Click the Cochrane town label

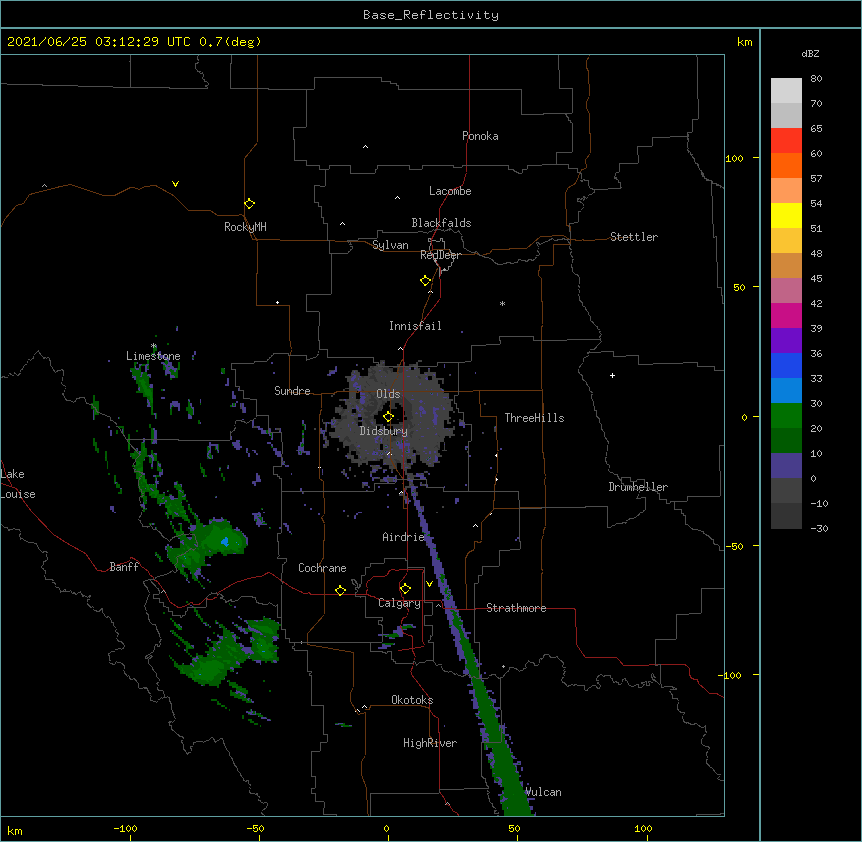322,568
